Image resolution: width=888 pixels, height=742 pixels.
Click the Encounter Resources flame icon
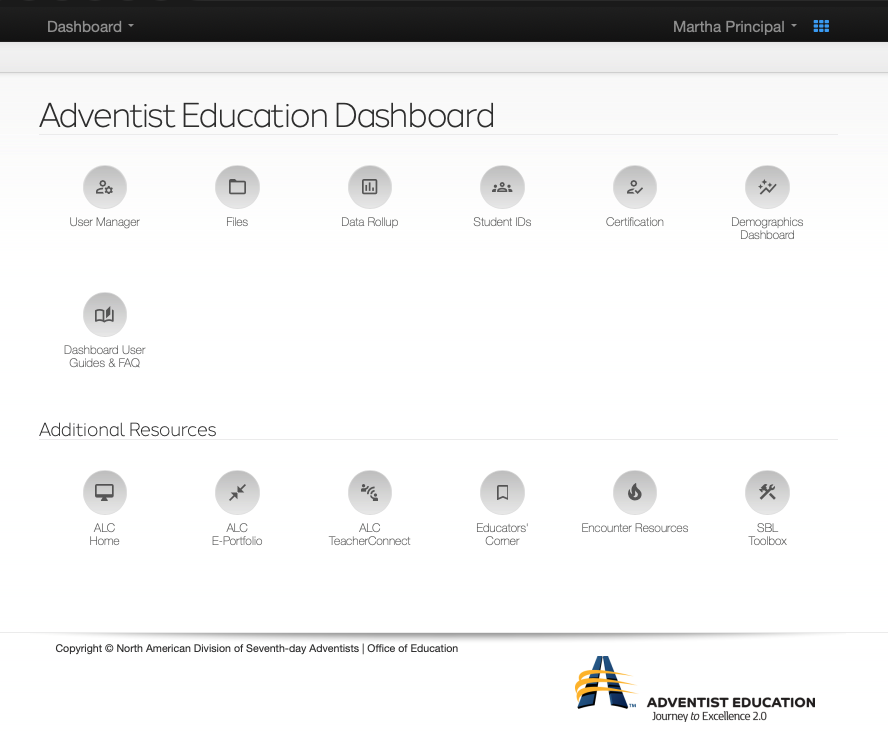click(x=634, y=492)
